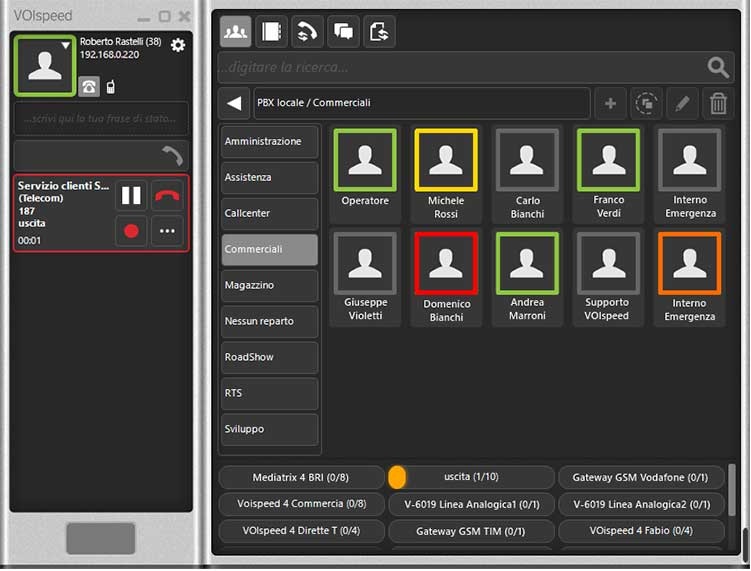
Task: Toggle the desk phone device icon
Action: click(89, 86)
